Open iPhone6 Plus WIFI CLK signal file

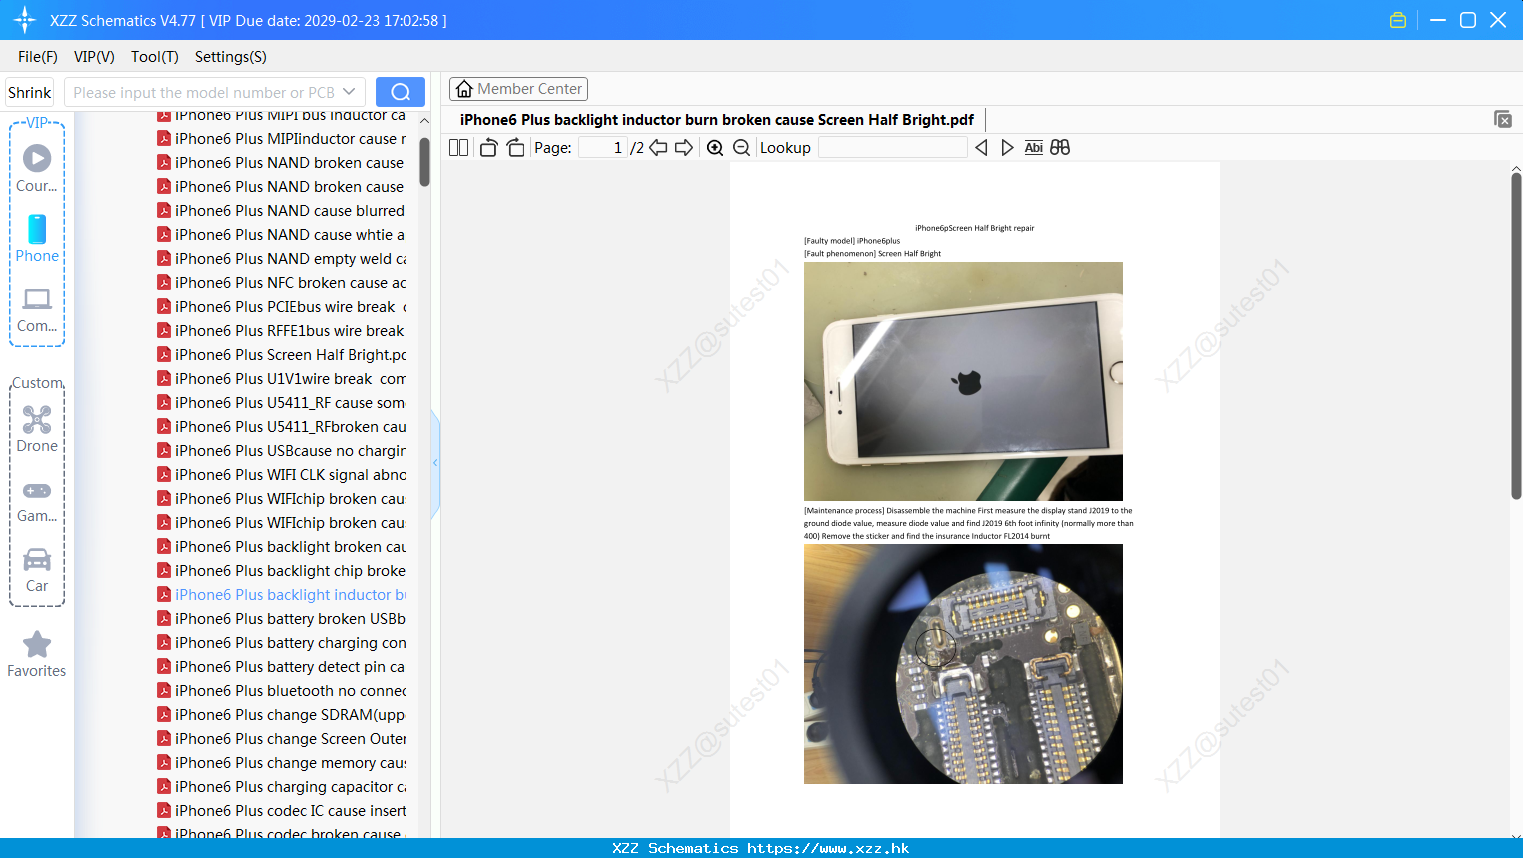tap(282, 475)
